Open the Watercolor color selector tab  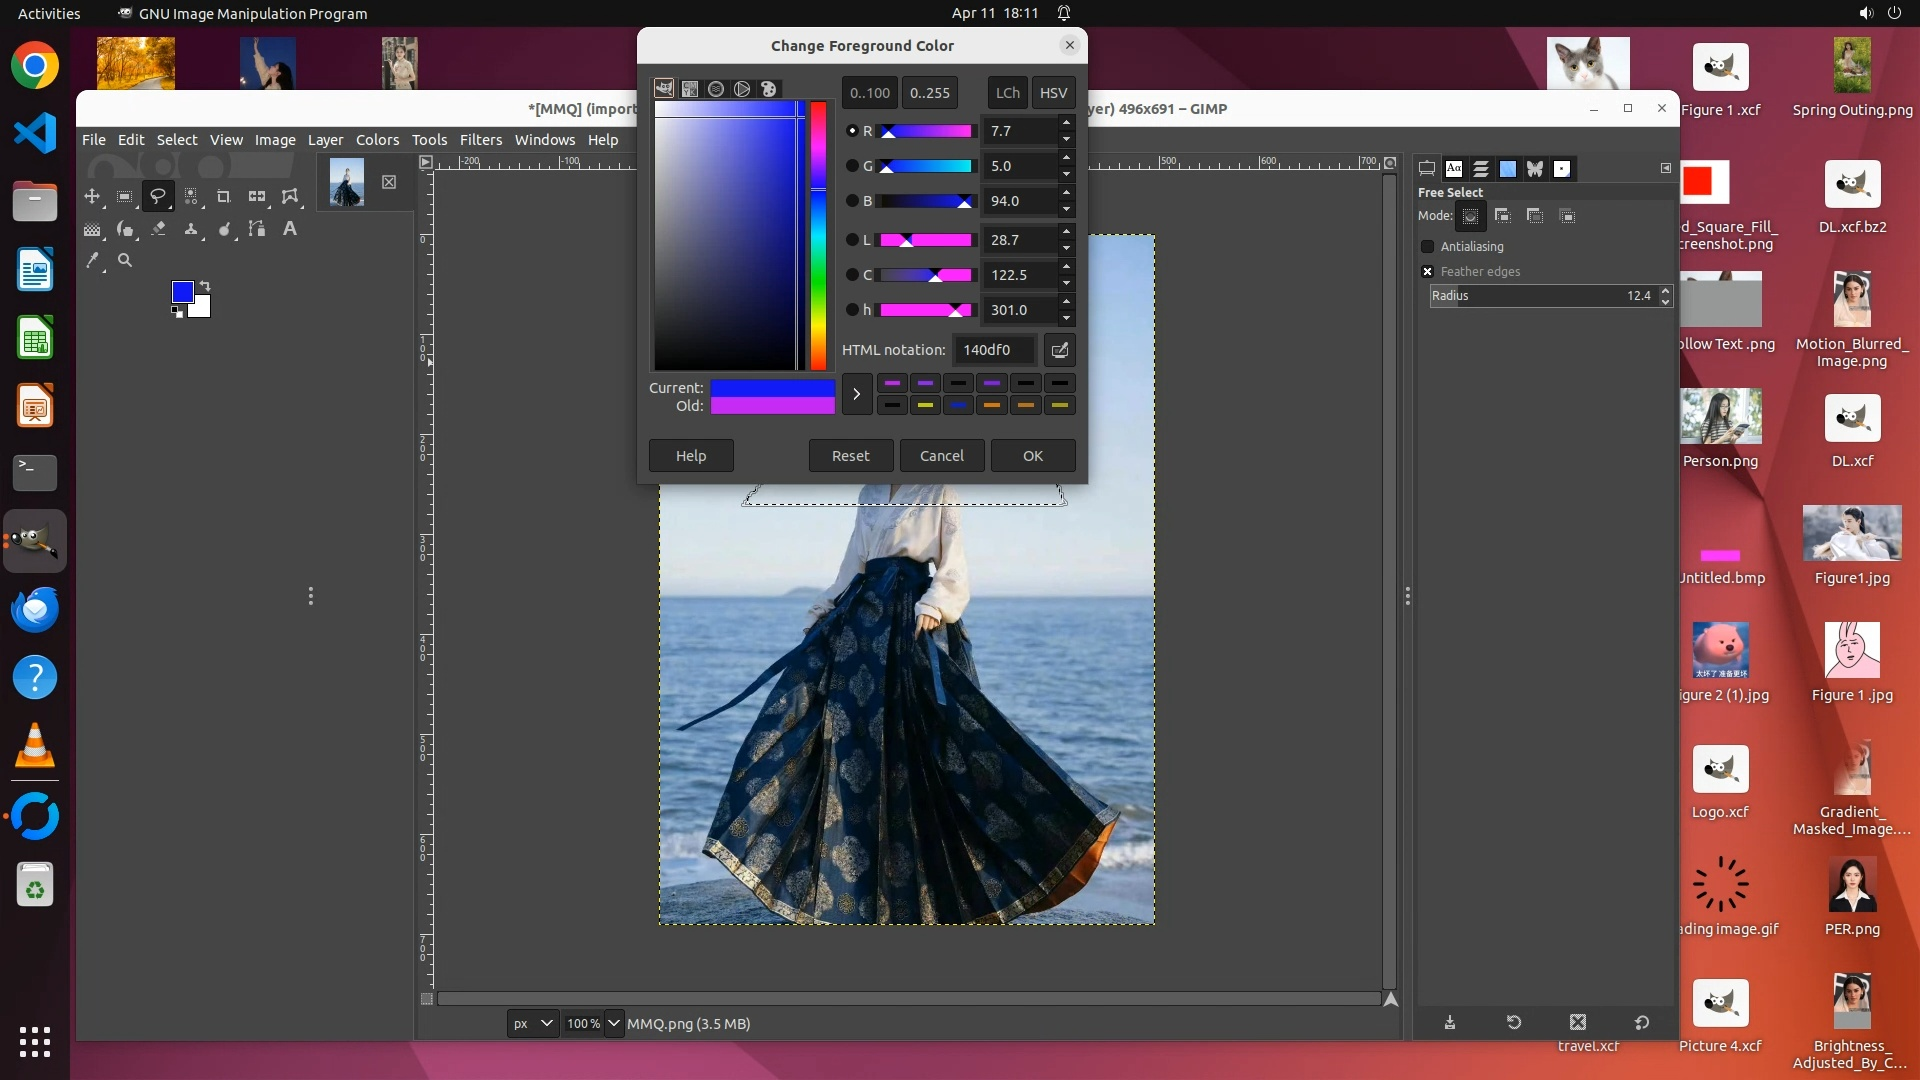[x=716, y=89]
